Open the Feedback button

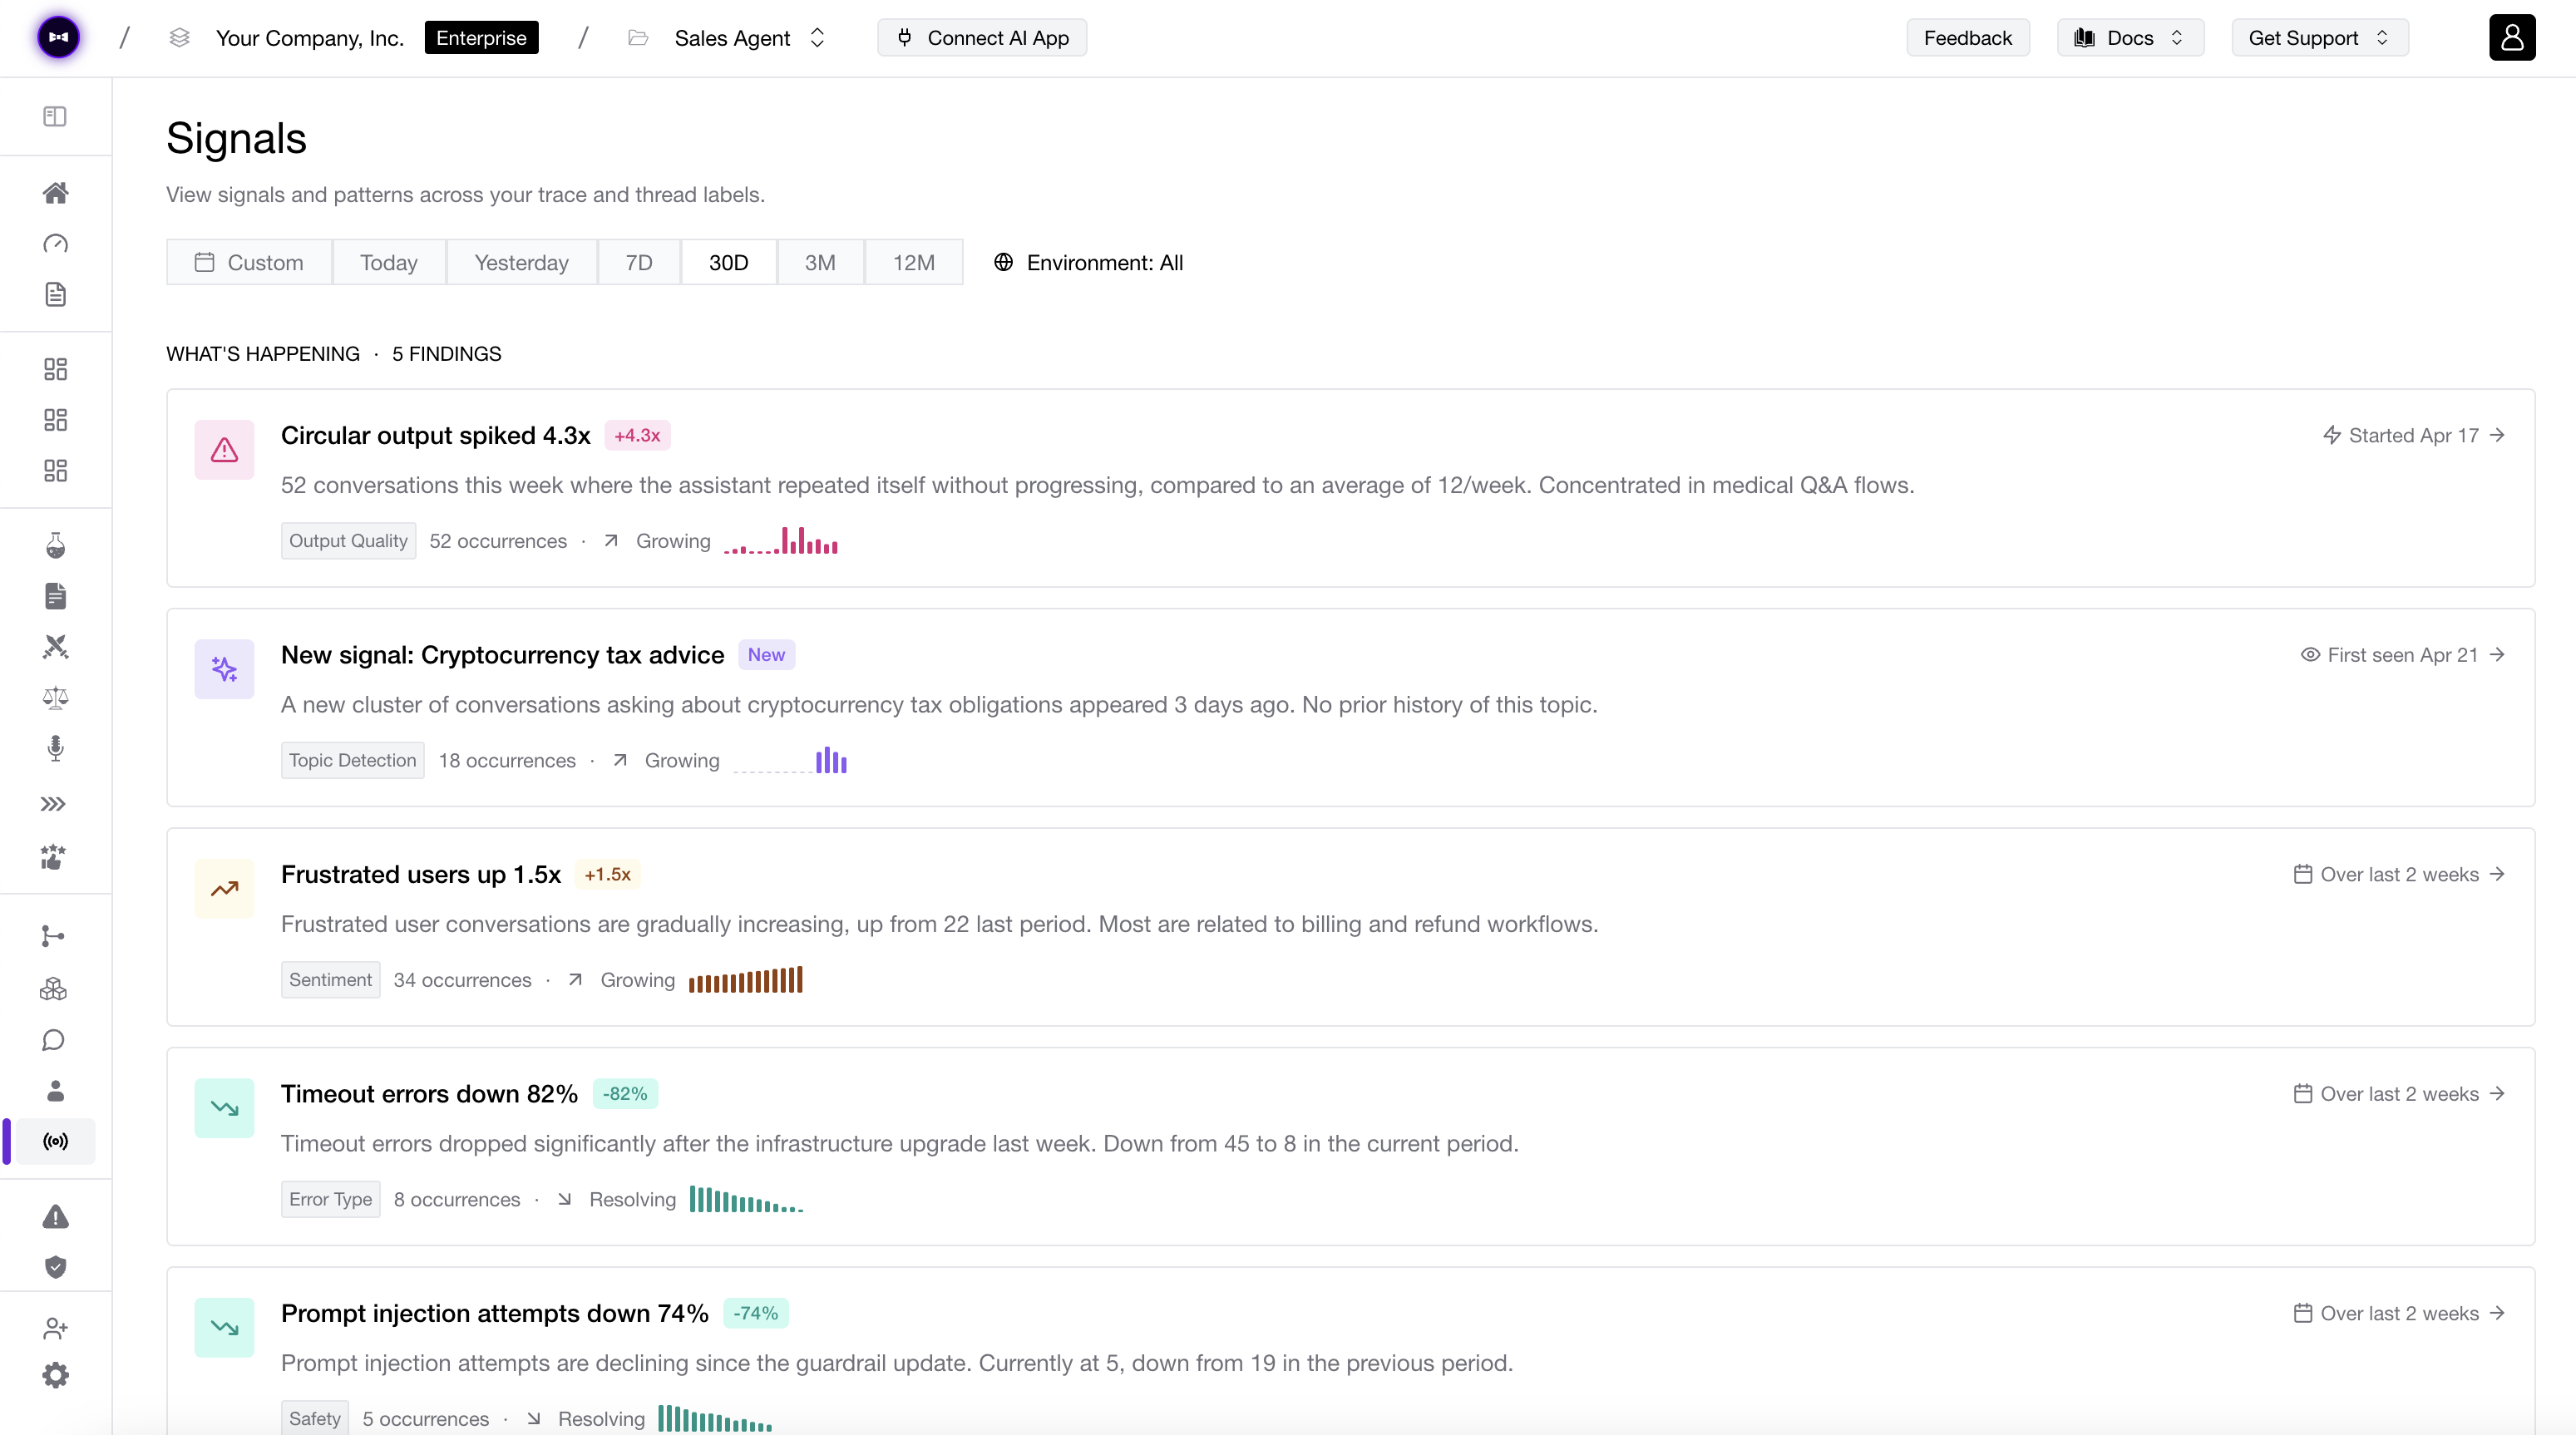coord(1967,37)
